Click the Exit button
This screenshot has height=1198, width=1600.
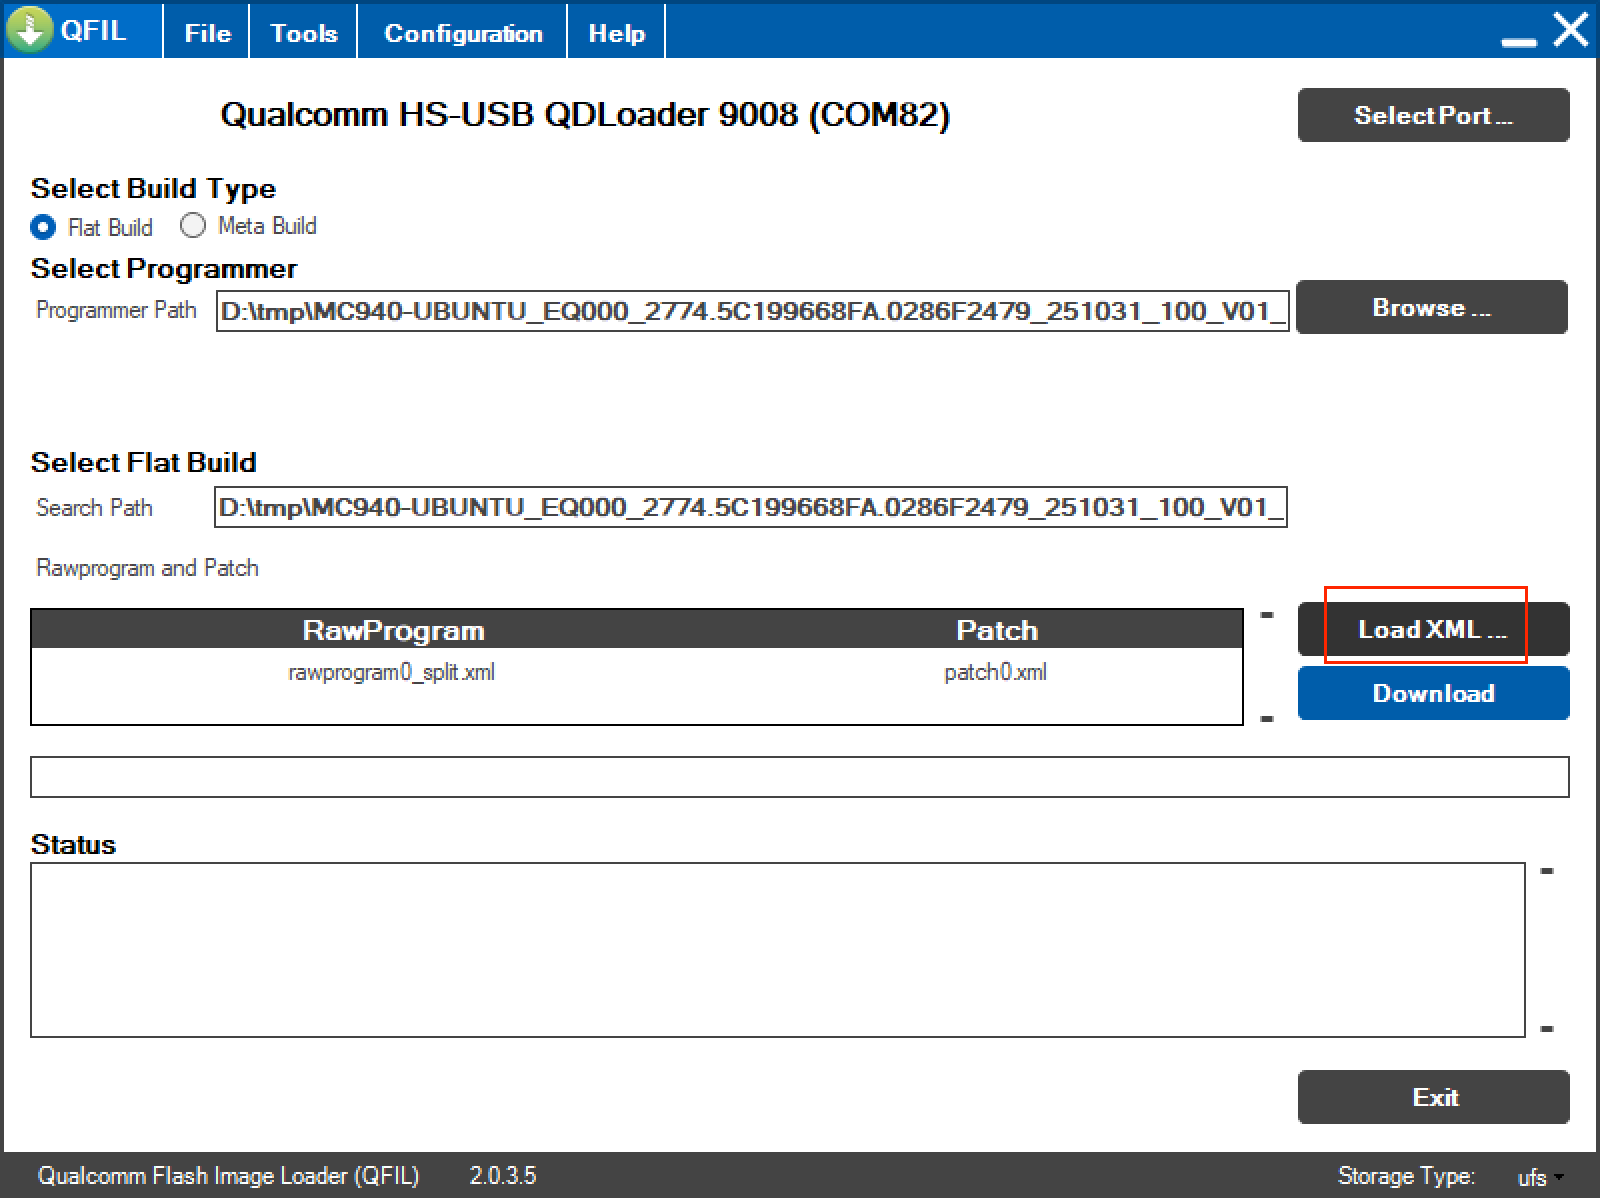click(x=1433, y=1097)
